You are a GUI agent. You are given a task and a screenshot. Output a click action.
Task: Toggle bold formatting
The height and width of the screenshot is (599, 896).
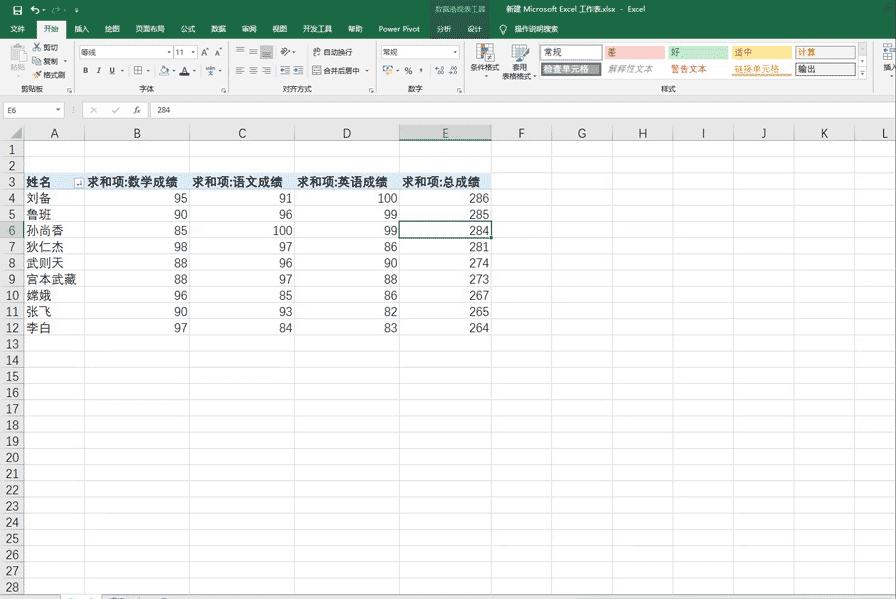[x=85, y=71]
